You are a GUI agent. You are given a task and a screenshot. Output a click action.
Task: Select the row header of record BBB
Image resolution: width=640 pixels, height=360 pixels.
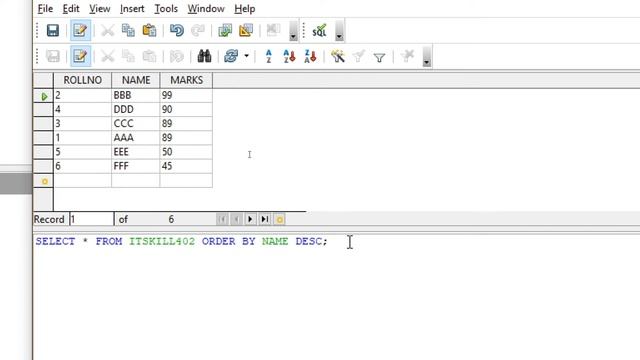43,96
